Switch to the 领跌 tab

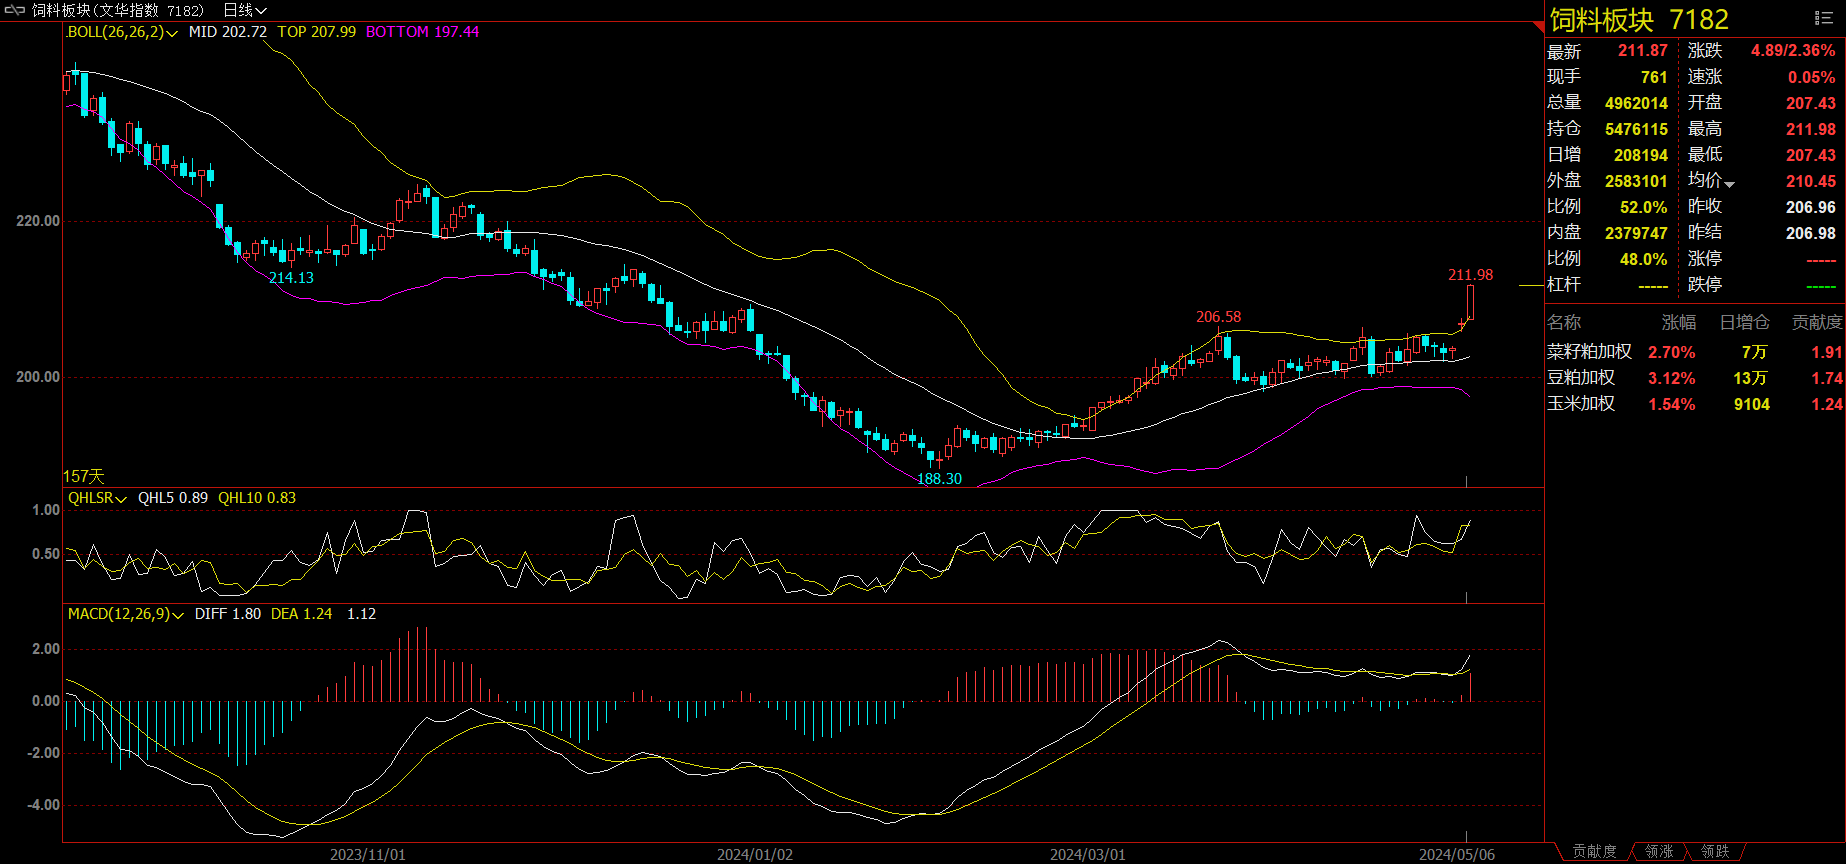pyautogui.click(x=1715, y=851)
